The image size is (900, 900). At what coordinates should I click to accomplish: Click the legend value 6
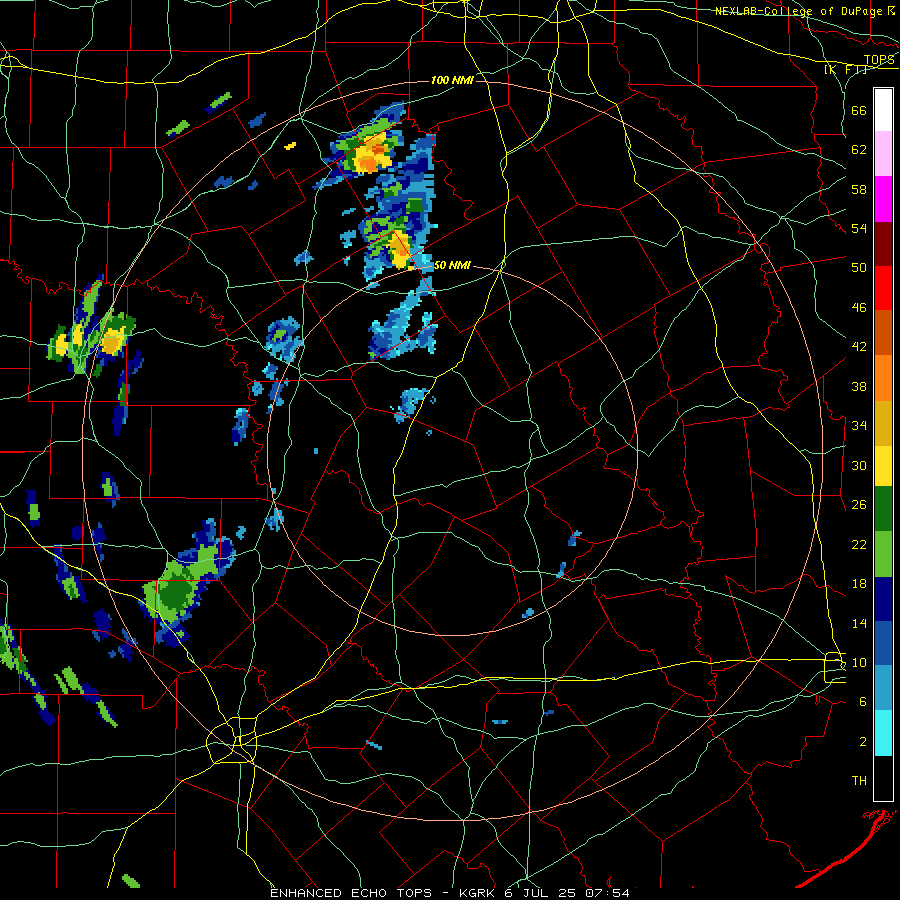point(863,702)
